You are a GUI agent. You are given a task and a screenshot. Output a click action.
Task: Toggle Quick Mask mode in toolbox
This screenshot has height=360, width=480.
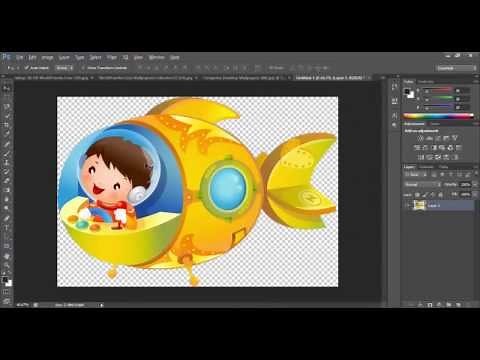click(6, 292)
